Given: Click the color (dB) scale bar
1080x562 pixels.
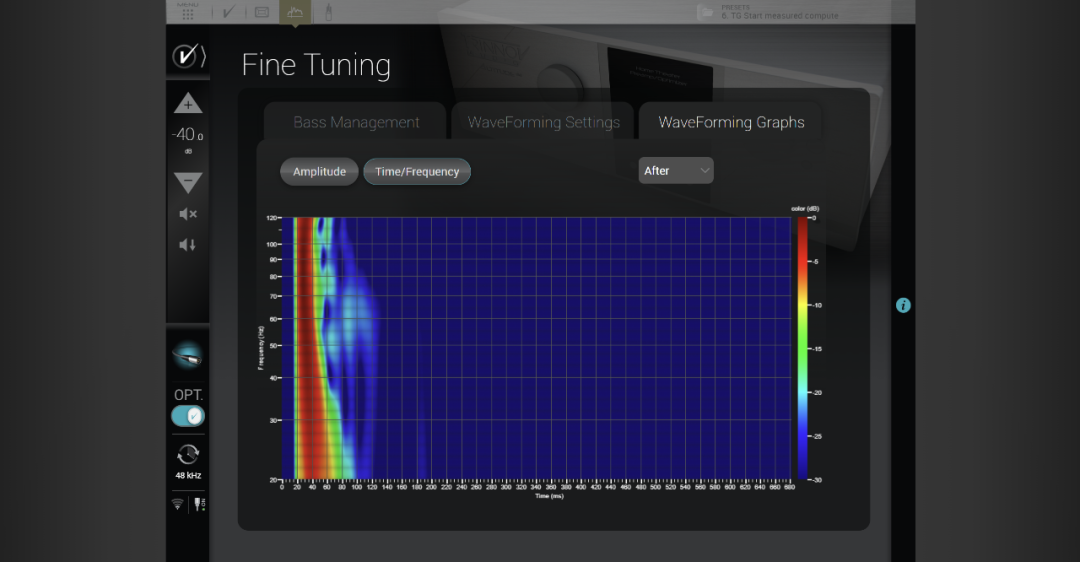Looking at the screenshot, I should (x=802, y=348).
